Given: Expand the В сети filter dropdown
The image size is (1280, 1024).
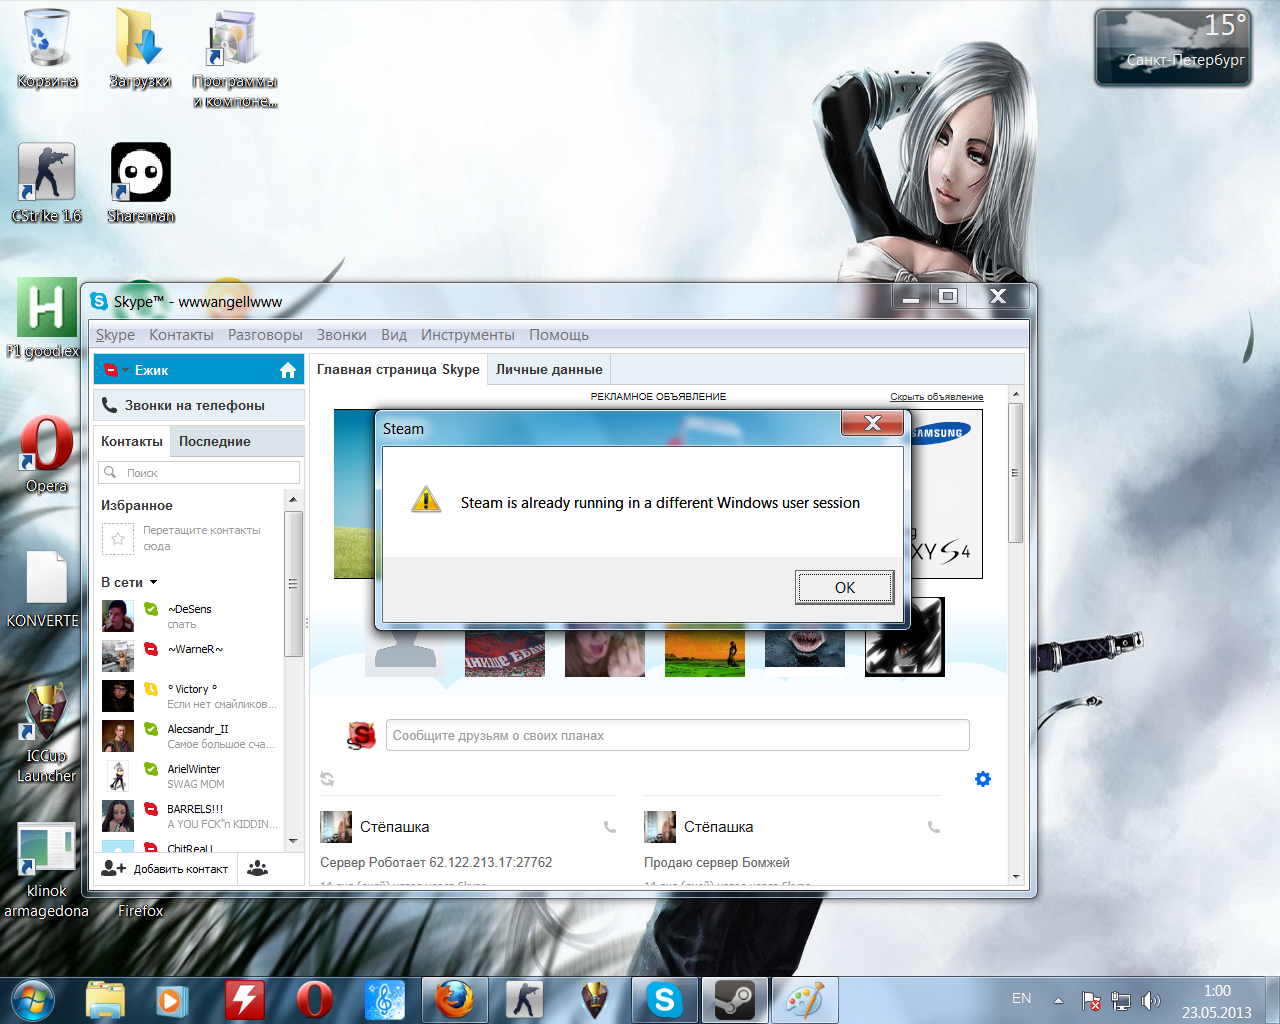Looking at the screenshot, I should (129, 582).
